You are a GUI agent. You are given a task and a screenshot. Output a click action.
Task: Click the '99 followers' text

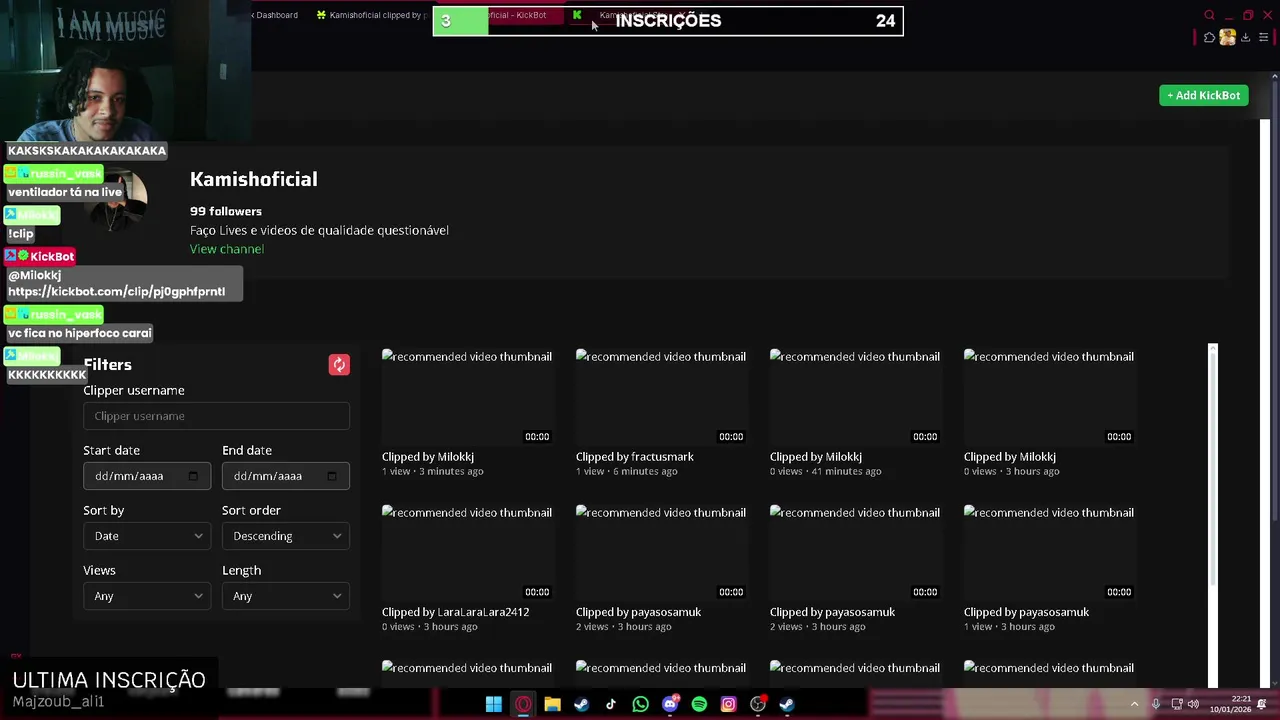(x=226, y=211)
